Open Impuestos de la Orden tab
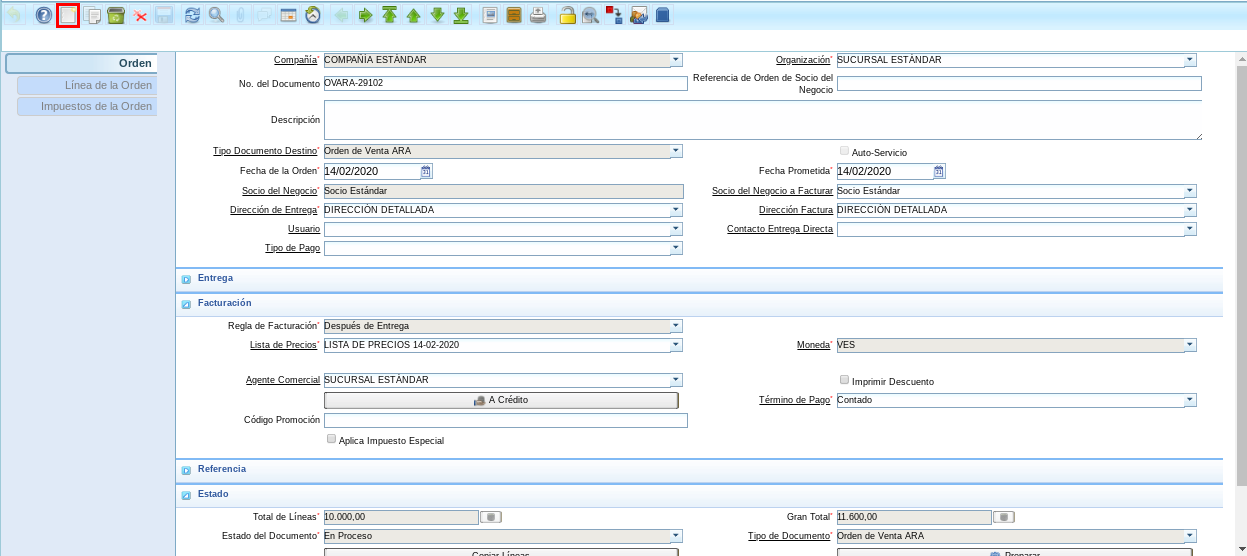 pyautogui.click(x=96, y=106)
